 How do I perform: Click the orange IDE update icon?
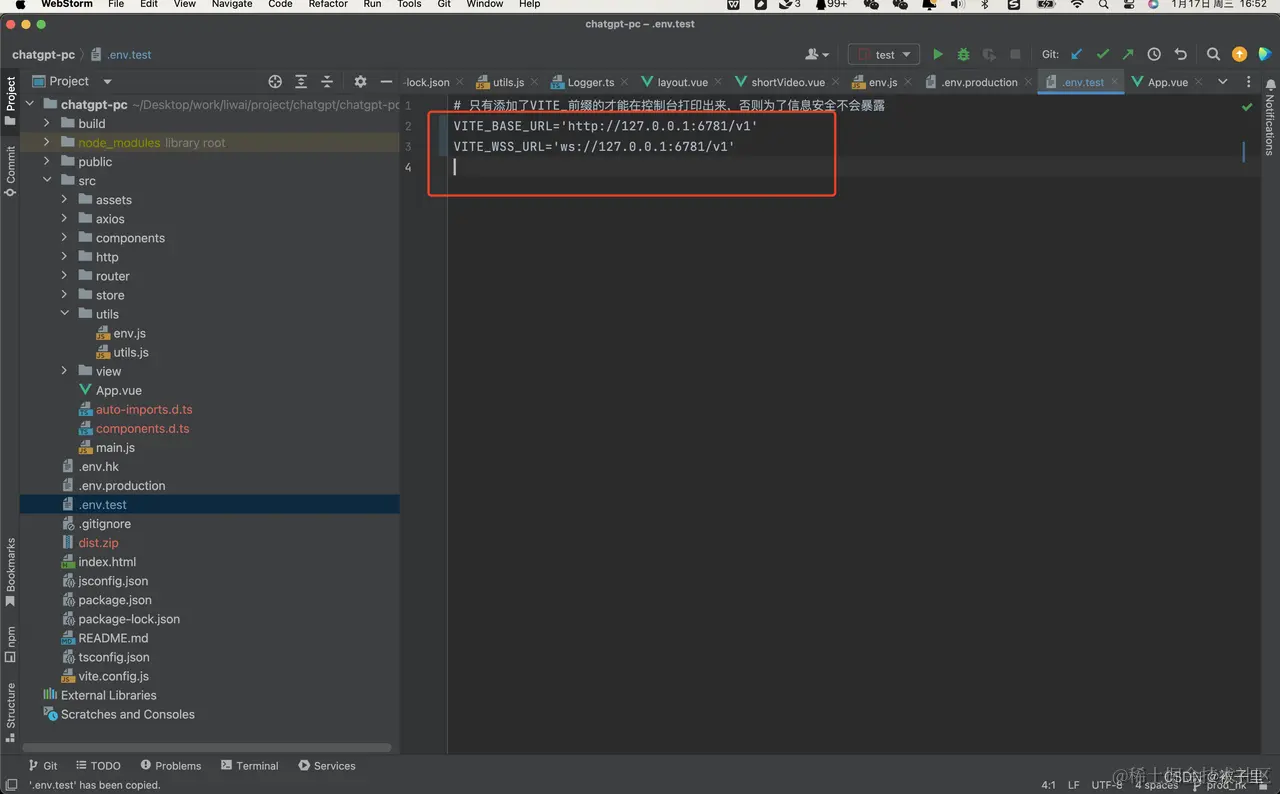click(1239, 55)
